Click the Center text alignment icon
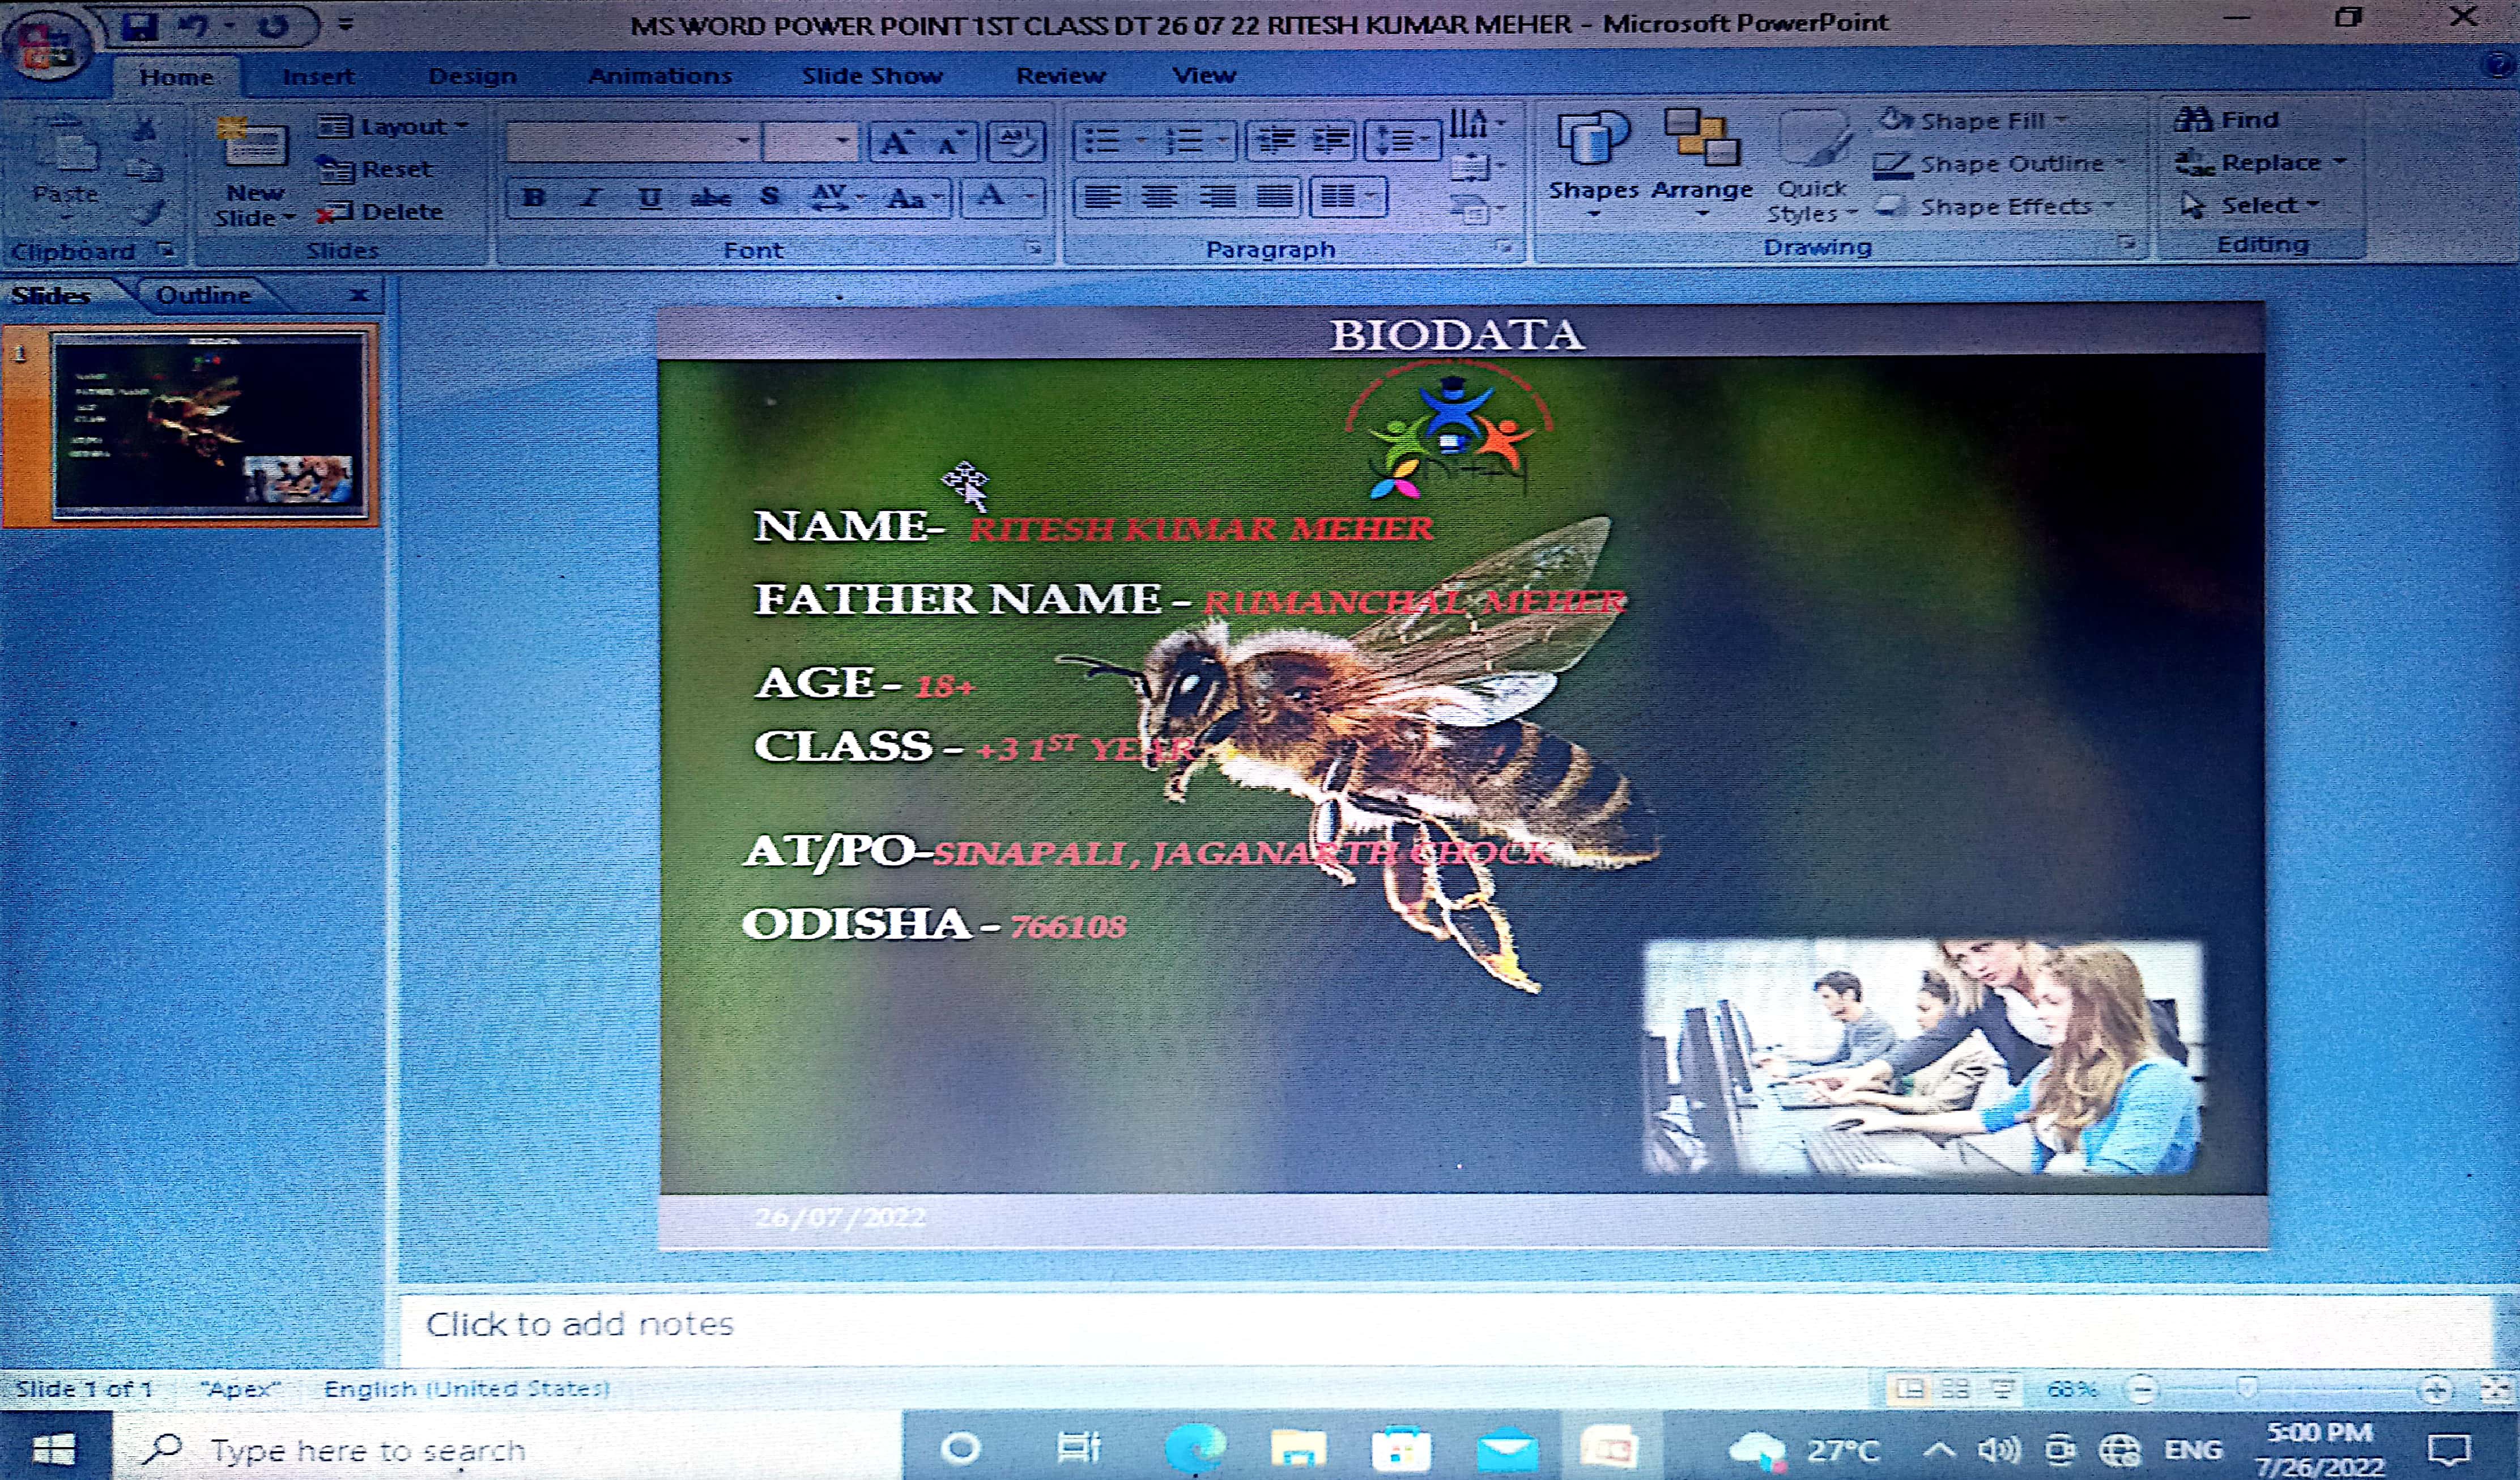Image resolution: width=2520 pixels, height=1480 pixels. coord(1159,197)
